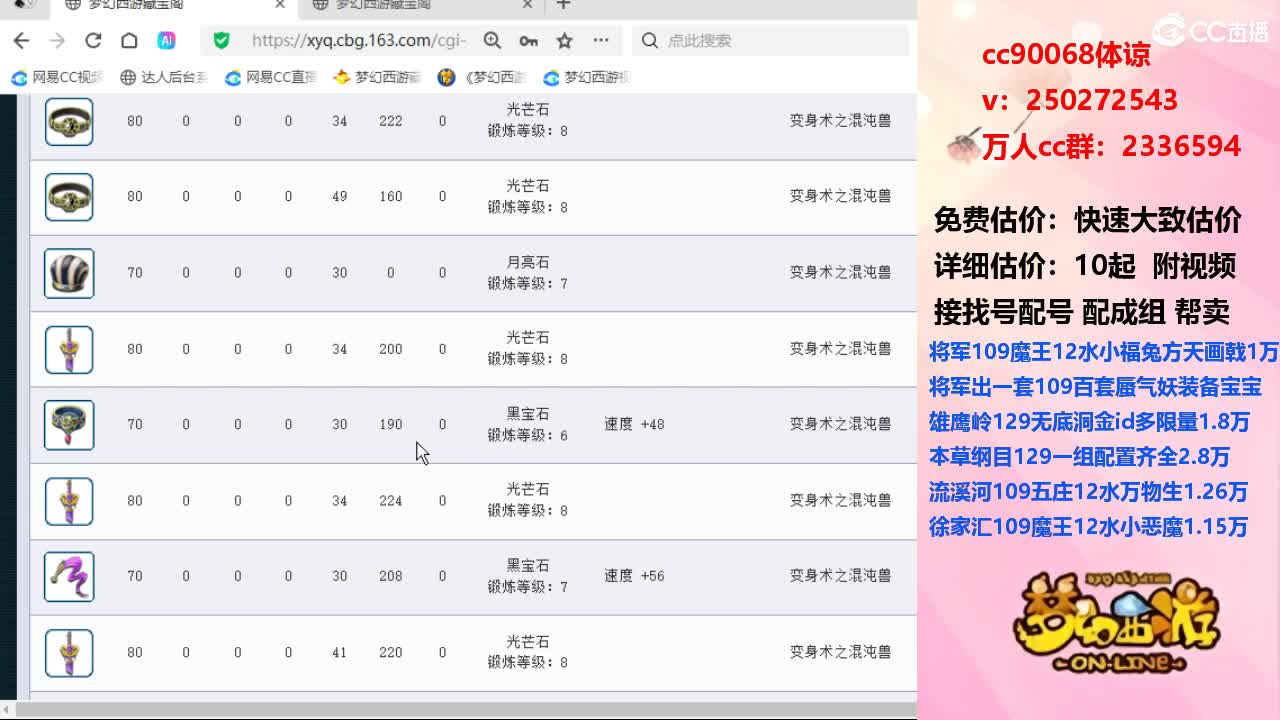The image size is (1280, 720).
Task: Open the 网易CC直播 bookmark
Action: point(272,77)
